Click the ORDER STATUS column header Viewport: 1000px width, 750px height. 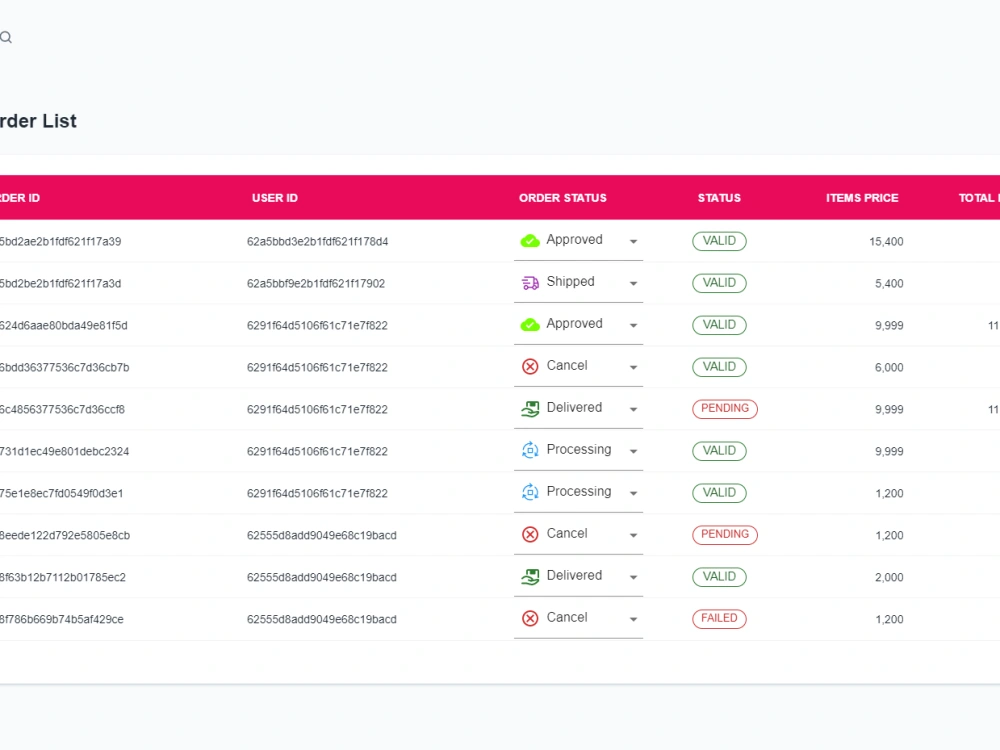(x=562, y=198)
